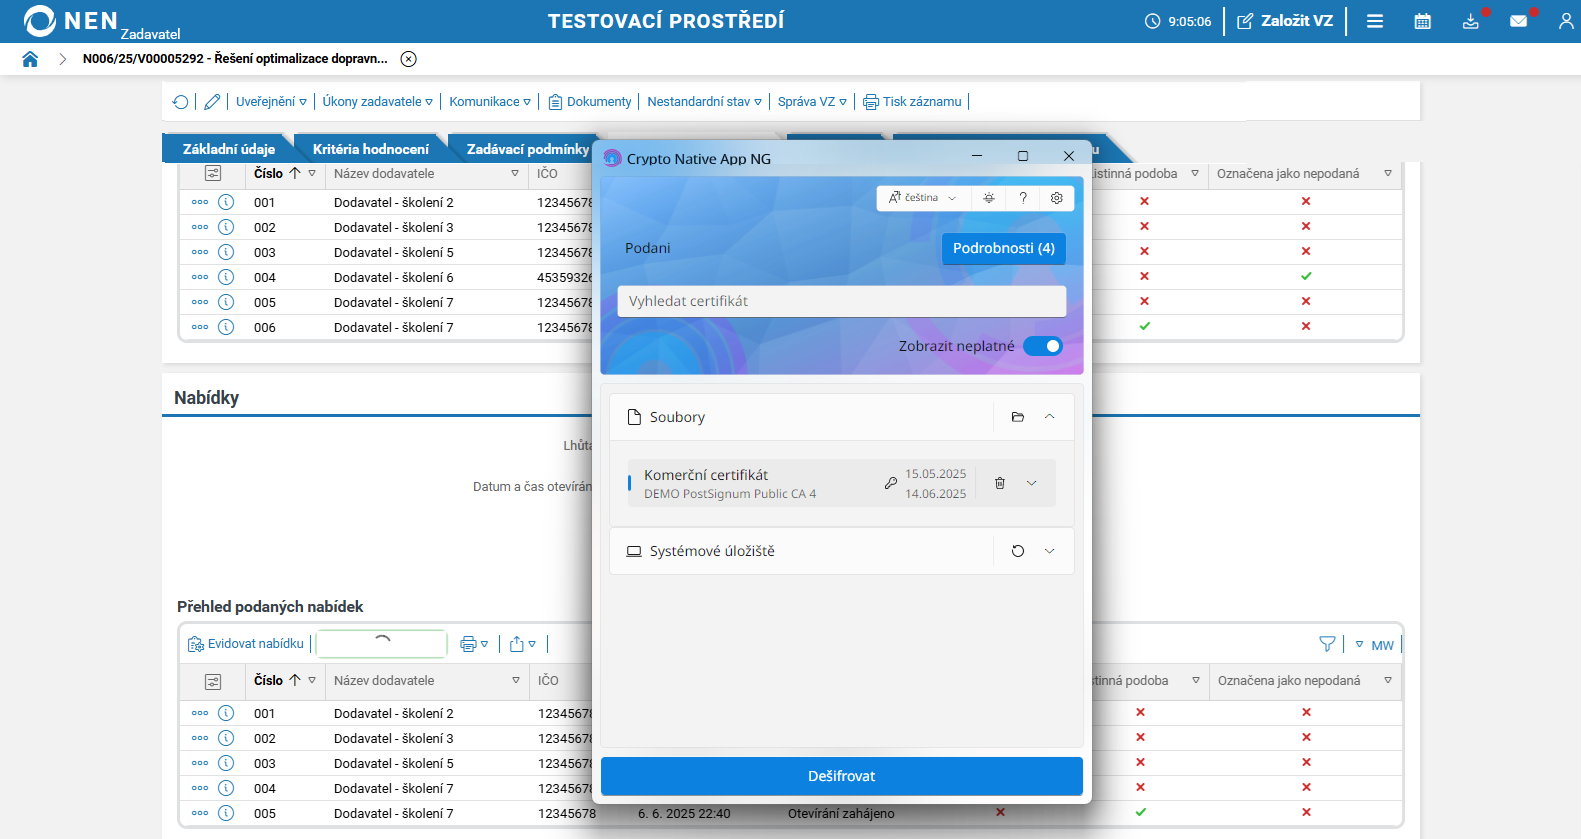Open settings gear in Crypto app
The width and height of the screenshot is (1581, 839).
click(x=1057, y=198)
